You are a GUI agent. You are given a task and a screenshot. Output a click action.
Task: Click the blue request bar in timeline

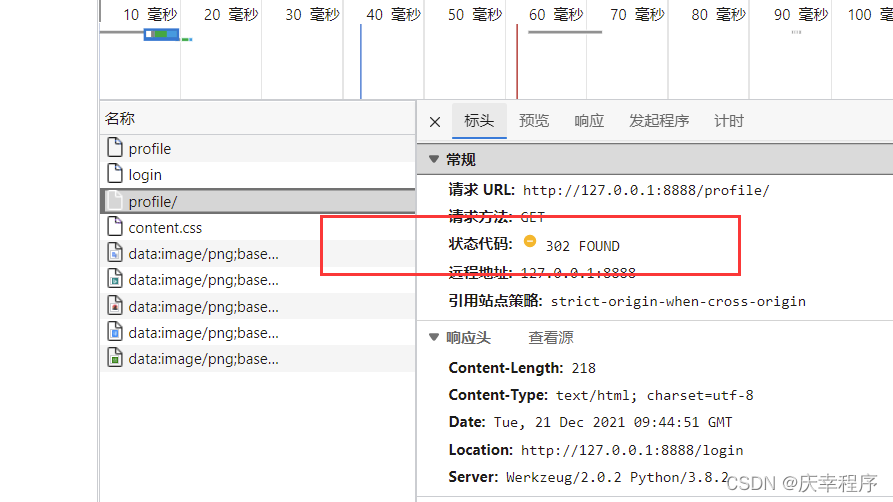click(162, 35)
